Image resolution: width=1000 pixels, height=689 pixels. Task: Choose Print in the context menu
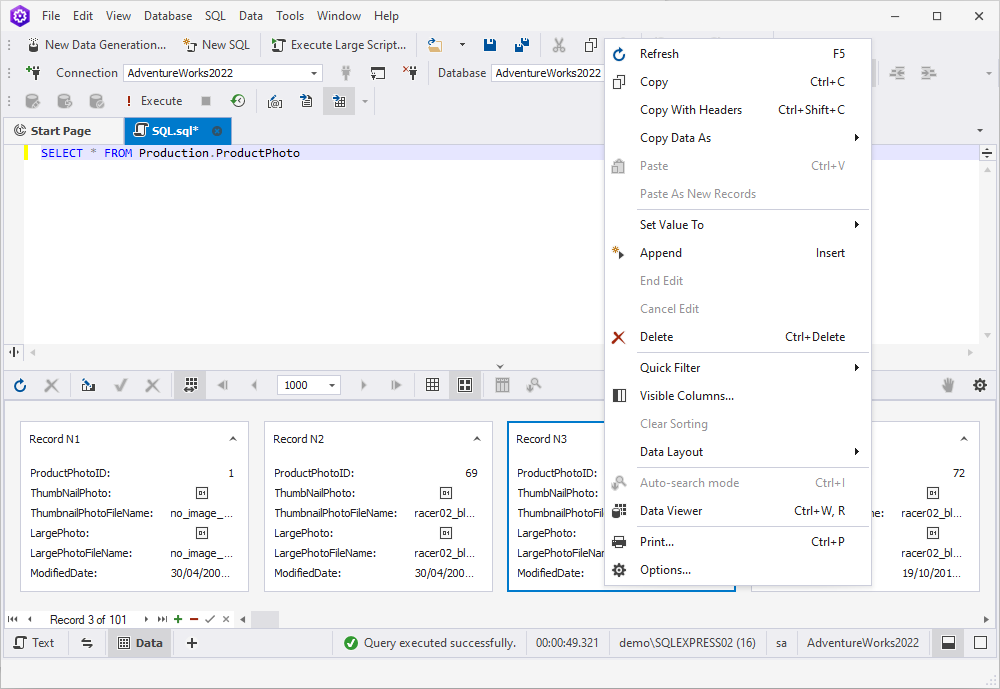pyautogui.click(x=737, y=542)
